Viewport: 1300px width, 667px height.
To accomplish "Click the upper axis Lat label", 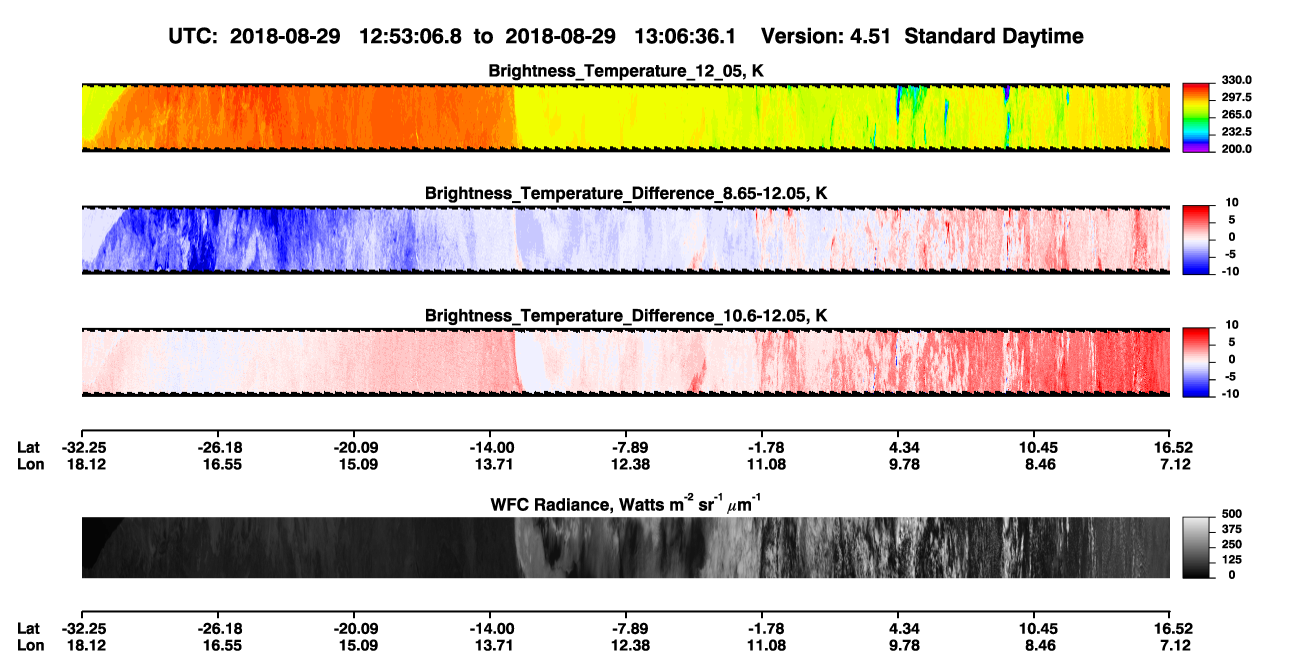I will coord(28,447).
